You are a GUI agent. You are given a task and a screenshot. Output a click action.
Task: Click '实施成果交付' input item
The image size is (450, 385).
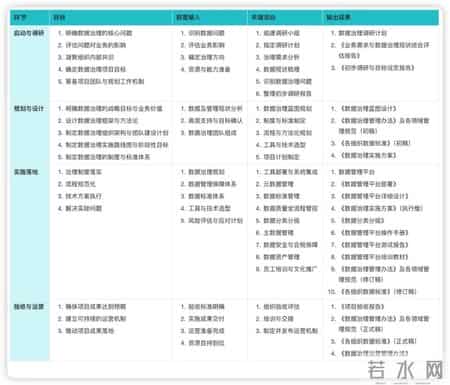click(x=206, y=319)
